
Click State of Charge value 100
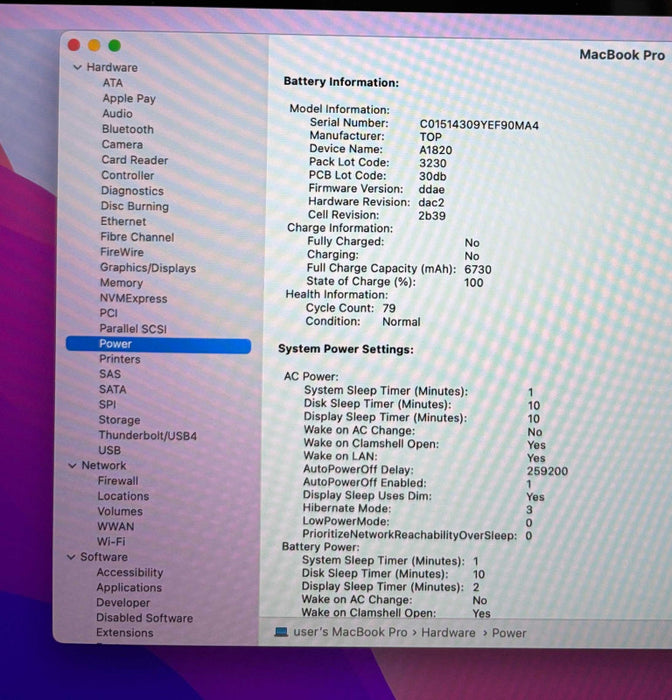coord(474,283)
